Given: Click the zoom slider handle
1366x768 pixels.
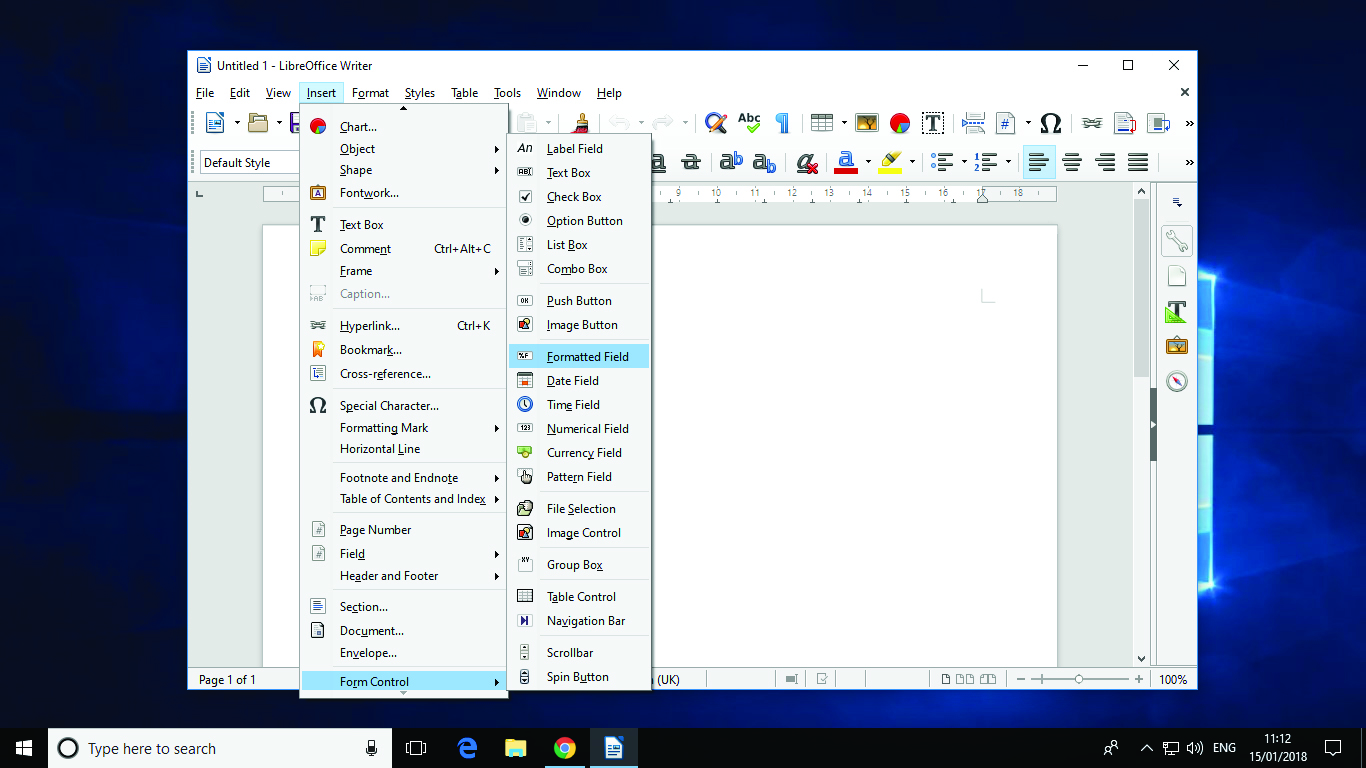Looking at the screenshot, I should click(1078, 680).
